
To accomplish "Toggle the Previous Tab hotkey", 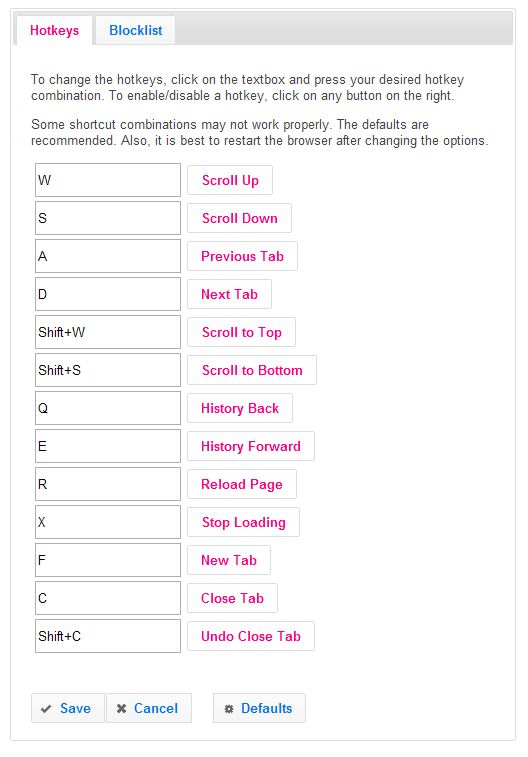I will [x=242, y=256].
